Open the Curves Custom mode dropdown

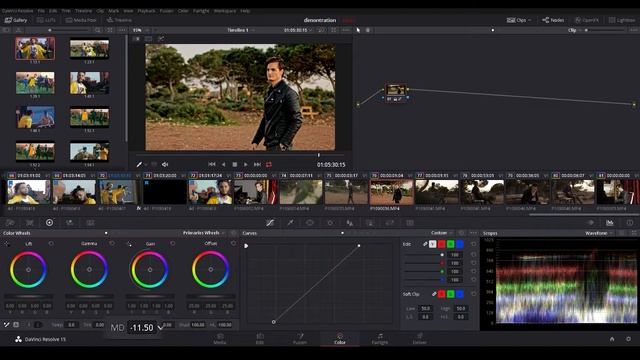click(x=442, y=233)
